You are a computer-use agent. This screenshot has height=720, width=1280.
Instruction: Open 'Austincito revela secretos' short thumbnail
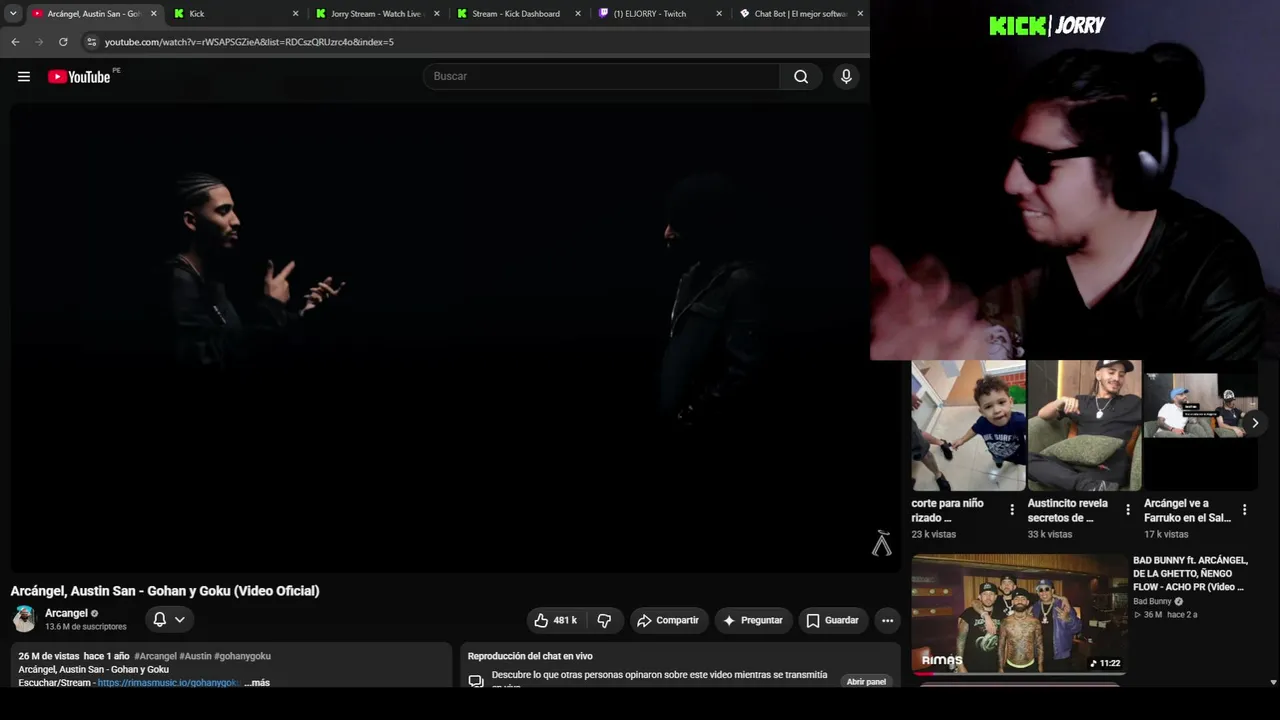coord(1084,425)
